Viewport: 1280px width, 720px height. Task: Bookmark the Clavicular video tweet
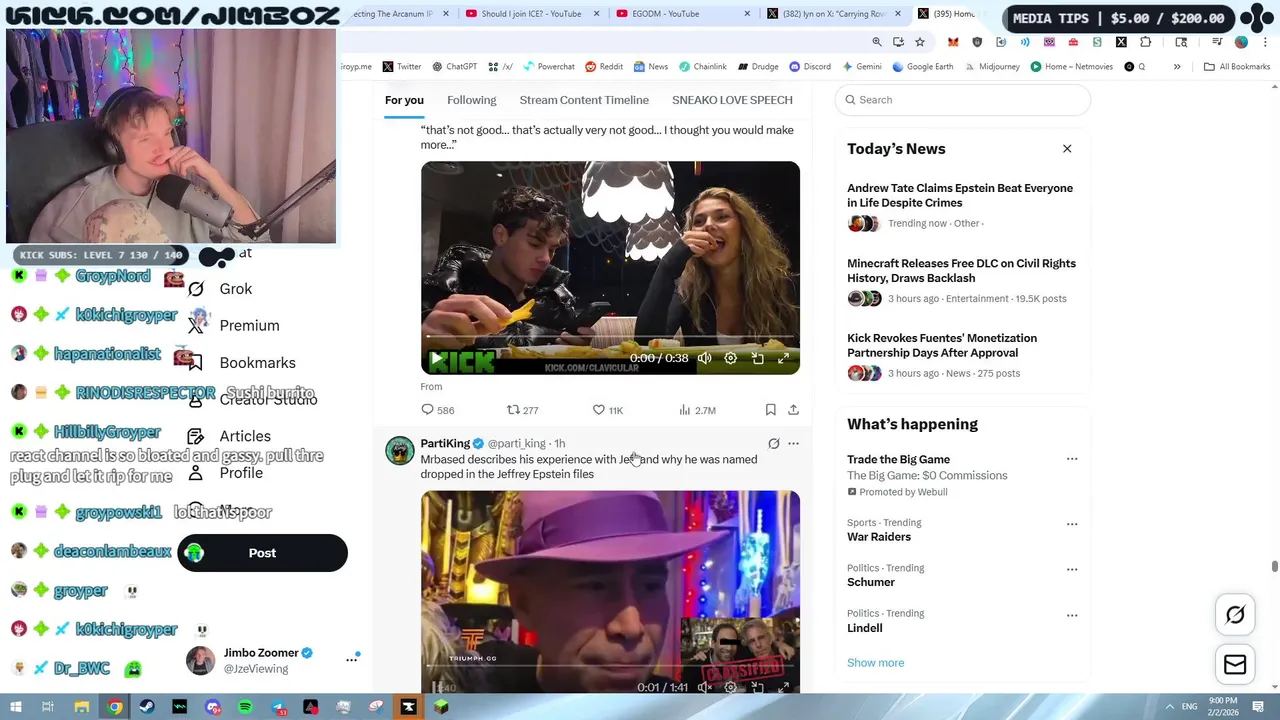tap(770, 410)
